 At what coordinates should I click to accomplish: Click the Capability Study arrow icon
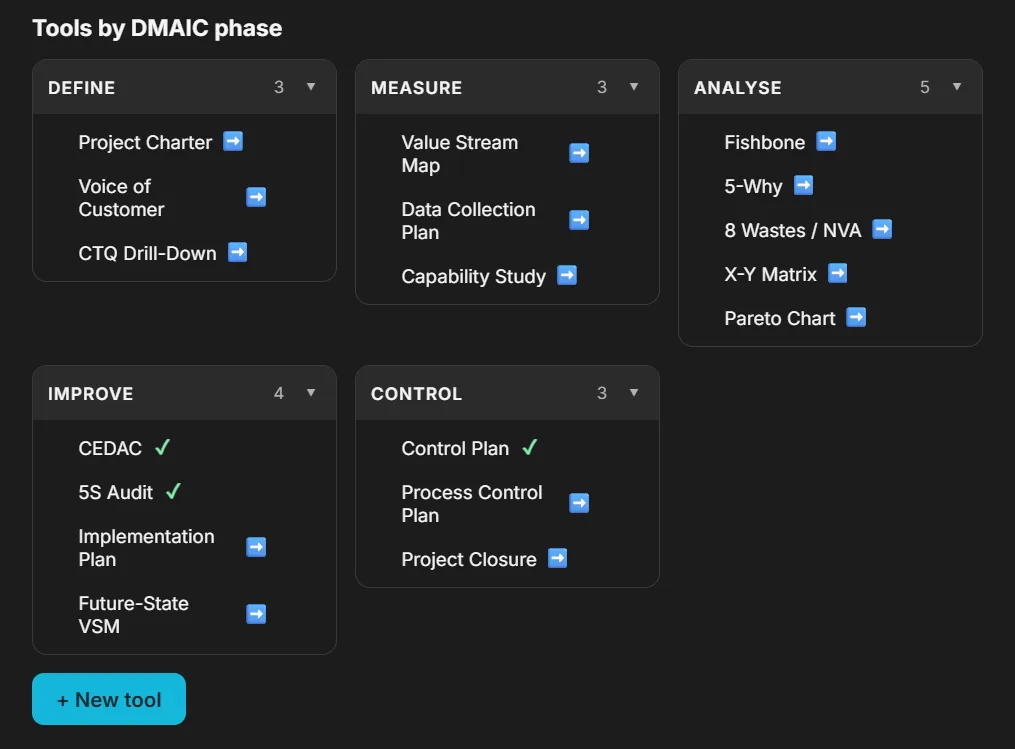[x=567, y=275]
